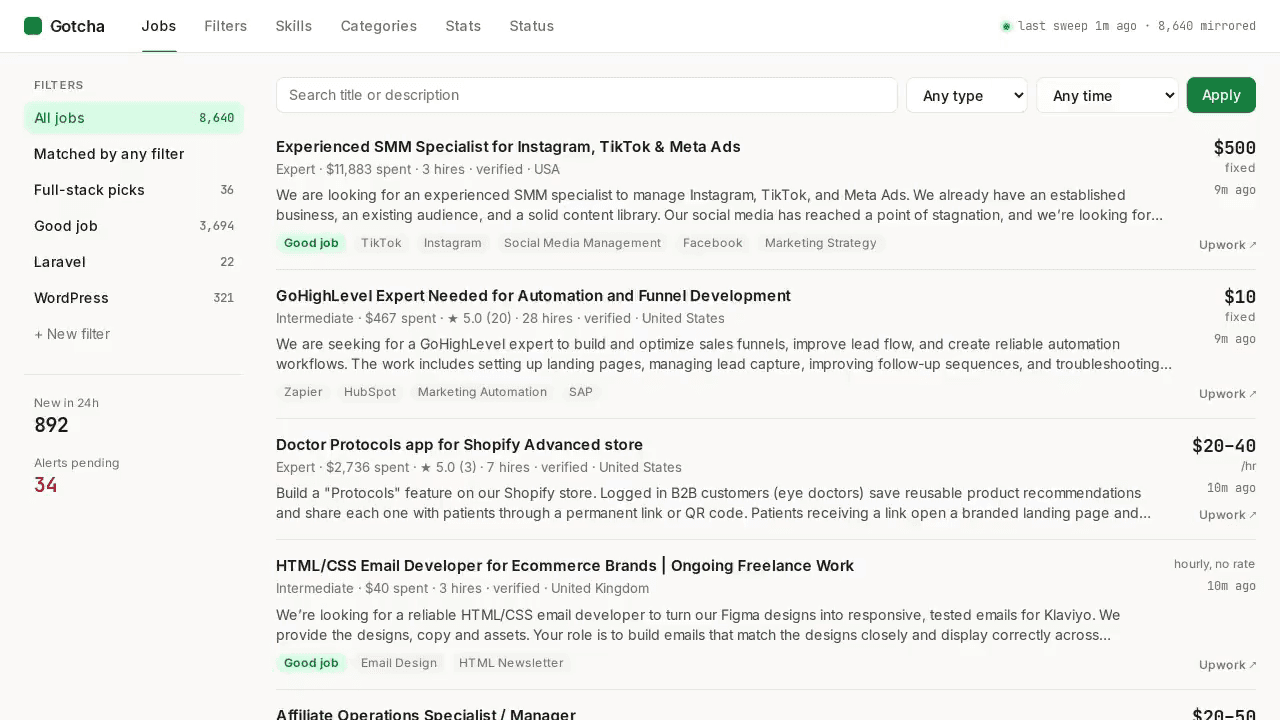Click the Alerts pending count 34

[46, 485]
